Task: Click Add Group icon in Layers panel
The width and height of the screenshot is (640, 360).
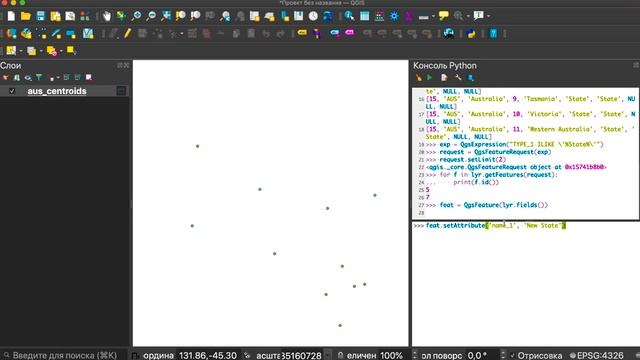Action: click(17, 78)
